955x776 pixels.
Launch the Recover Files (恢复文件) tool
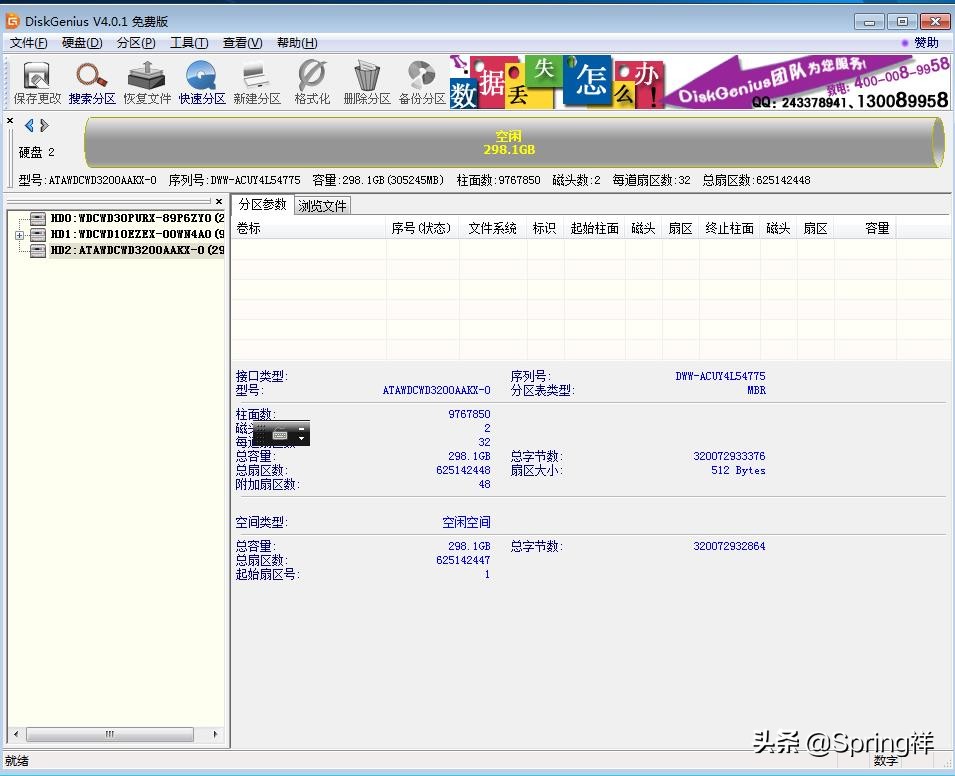pos(147,83)
